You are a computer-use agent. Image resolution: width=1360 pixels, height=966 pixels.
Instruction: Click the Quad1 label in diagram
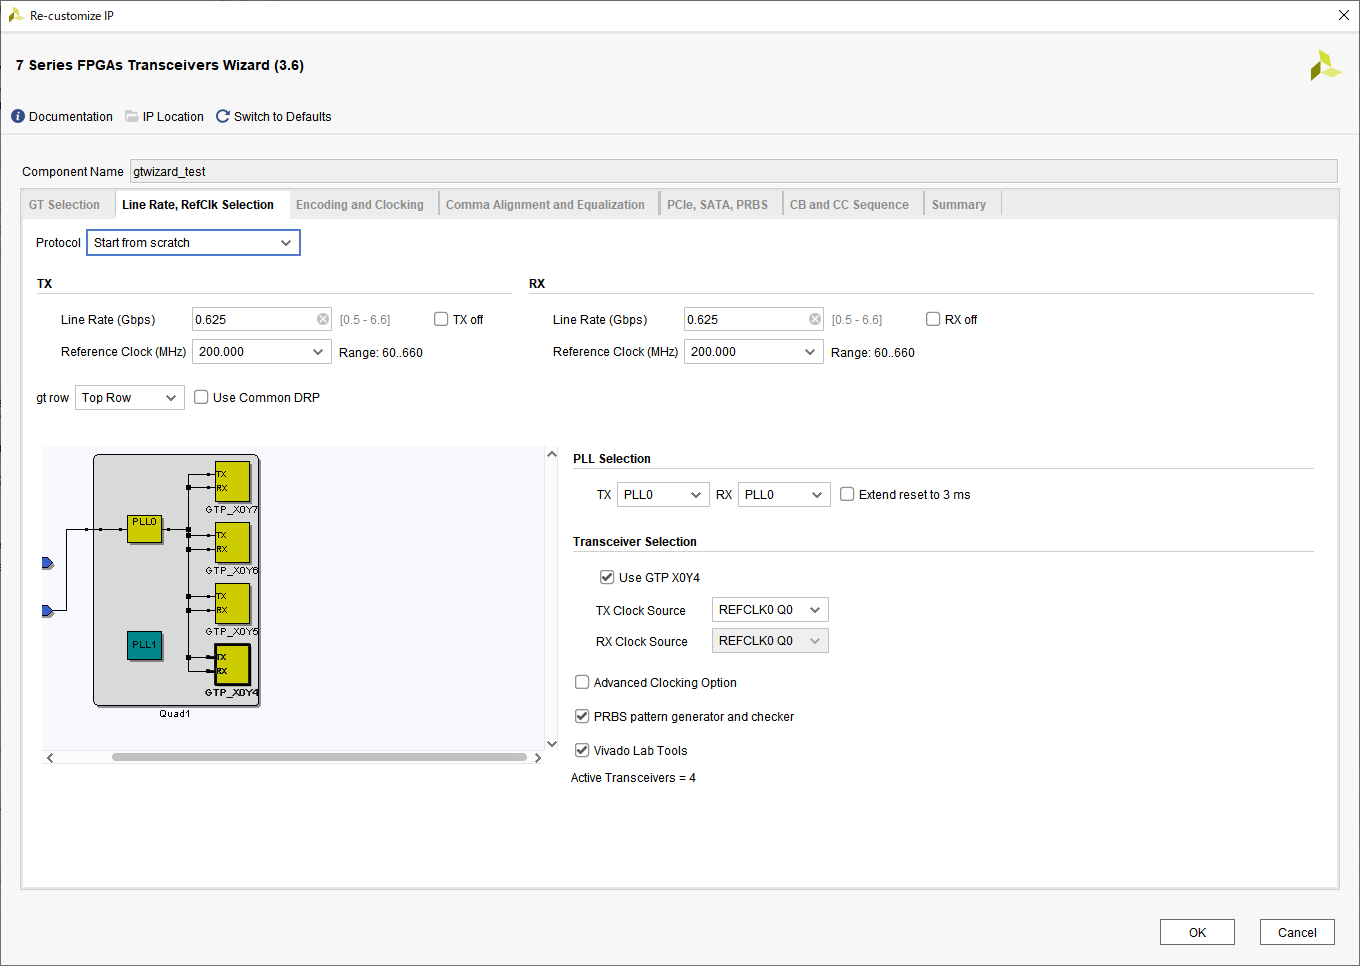pos(175,714)
